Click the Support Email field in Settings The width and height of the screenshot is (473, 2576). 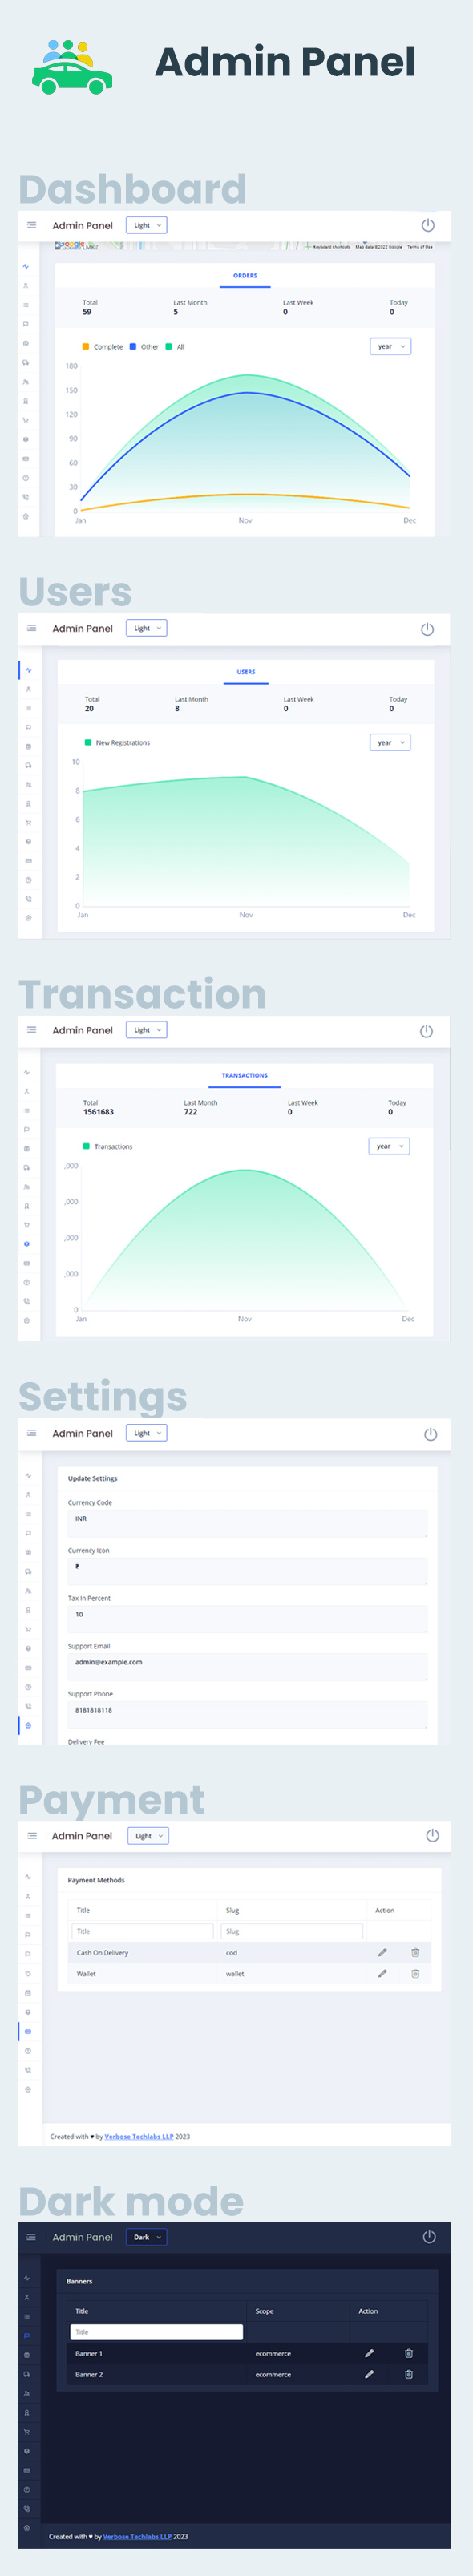pos(247,1662)
